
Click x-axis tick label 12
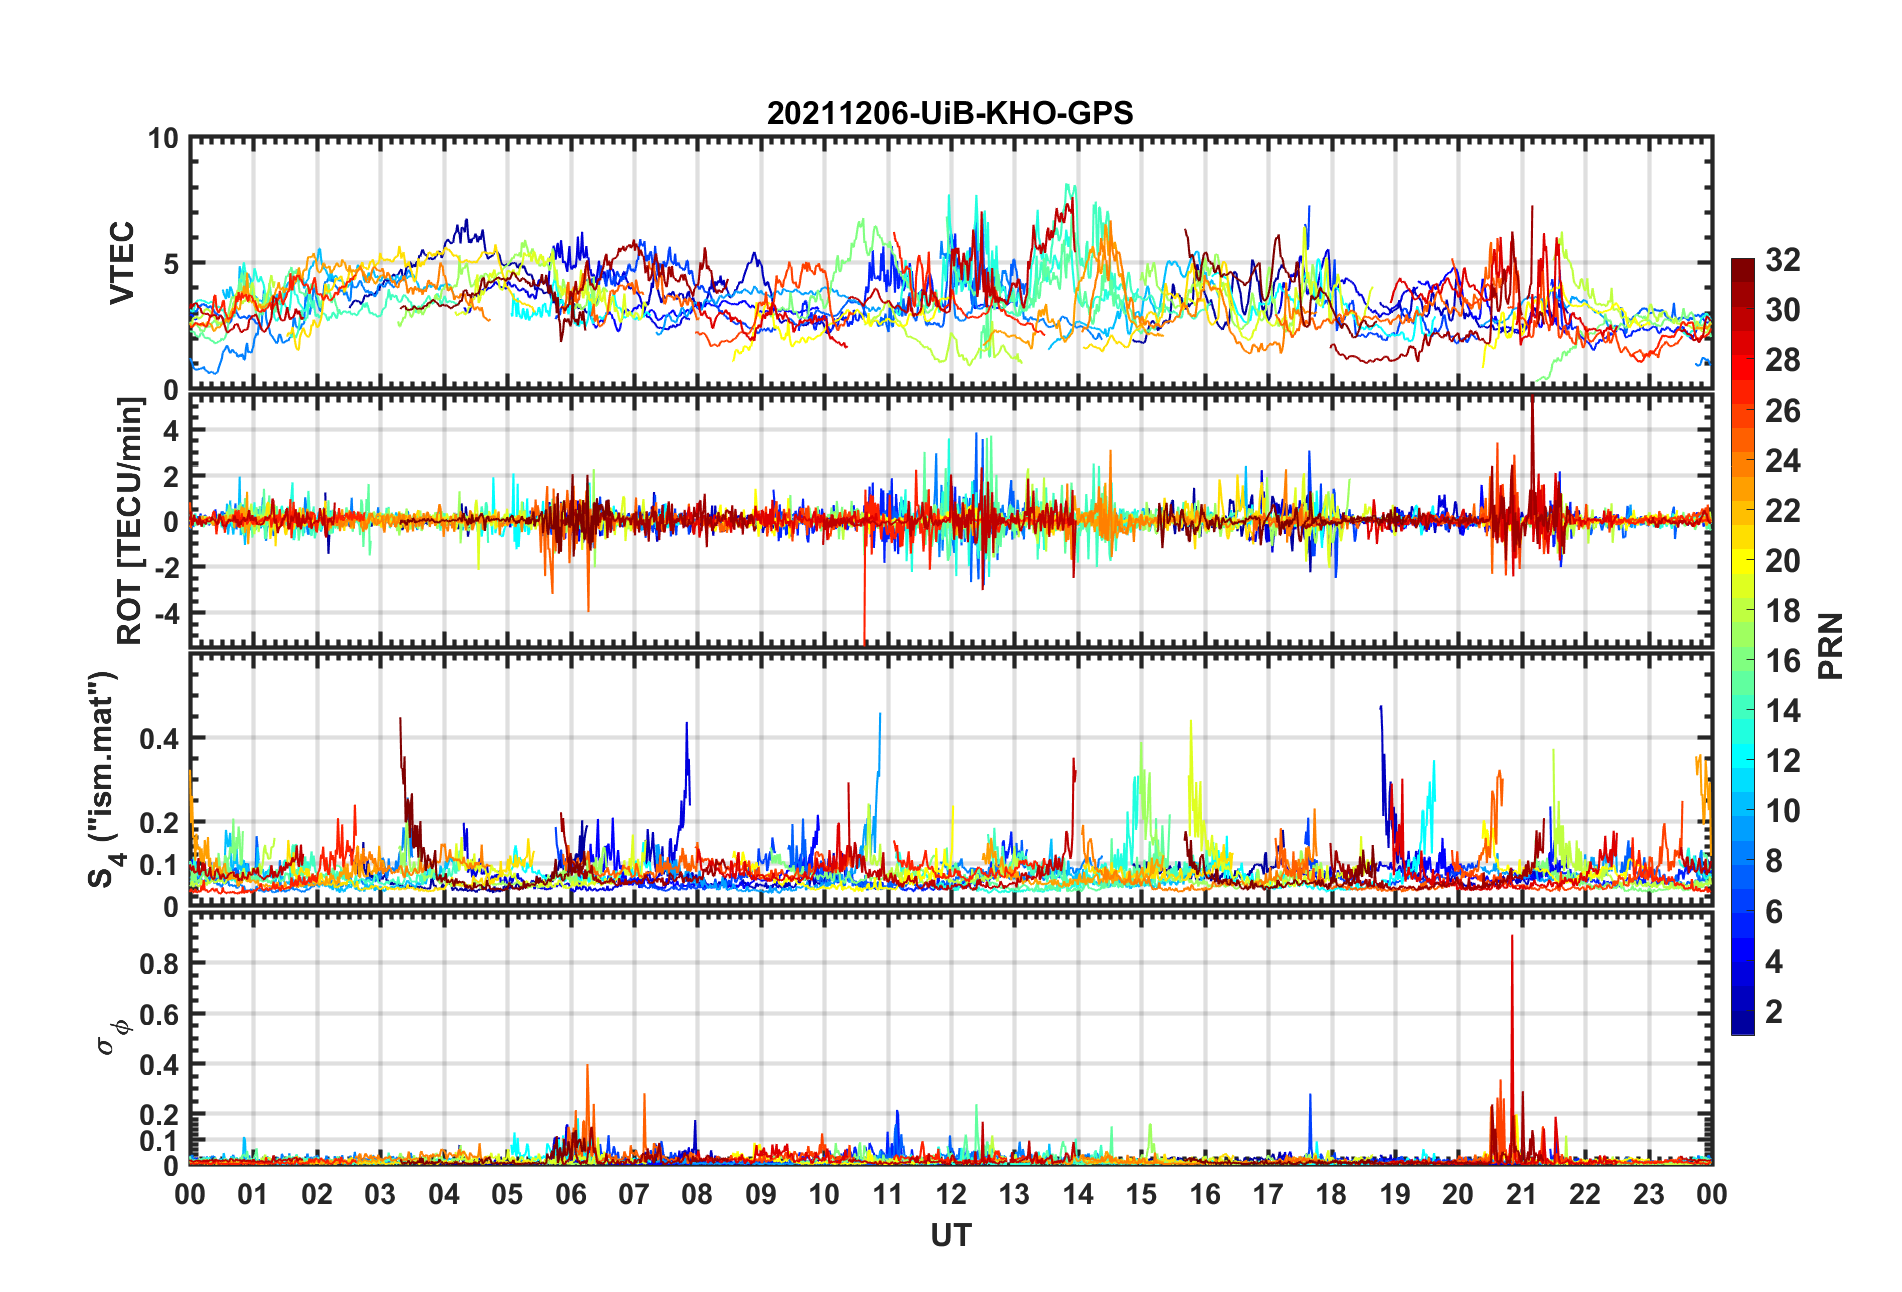[951, 1194]
